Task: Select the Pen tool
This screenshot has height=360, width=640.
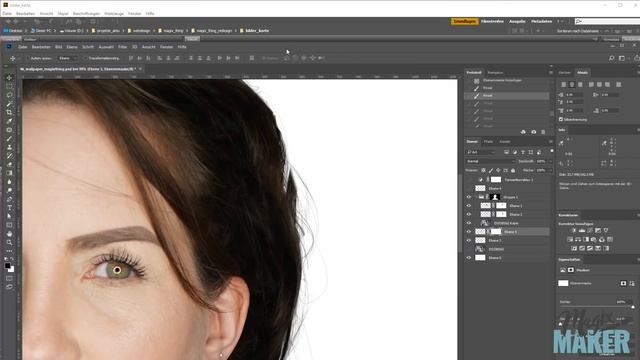Action: click(x=9, y=199)
